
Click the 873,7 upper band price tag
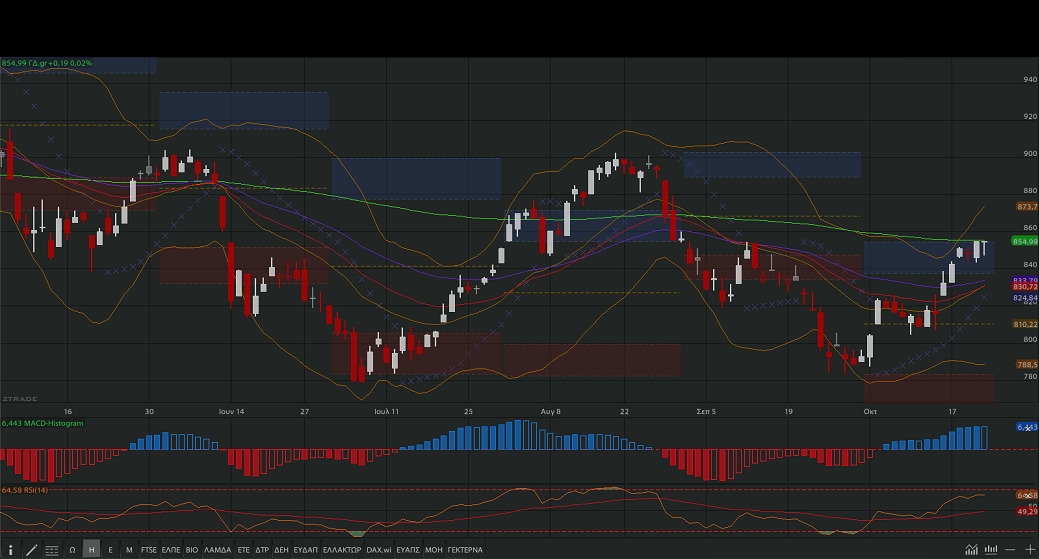(x=1027, y=207)
